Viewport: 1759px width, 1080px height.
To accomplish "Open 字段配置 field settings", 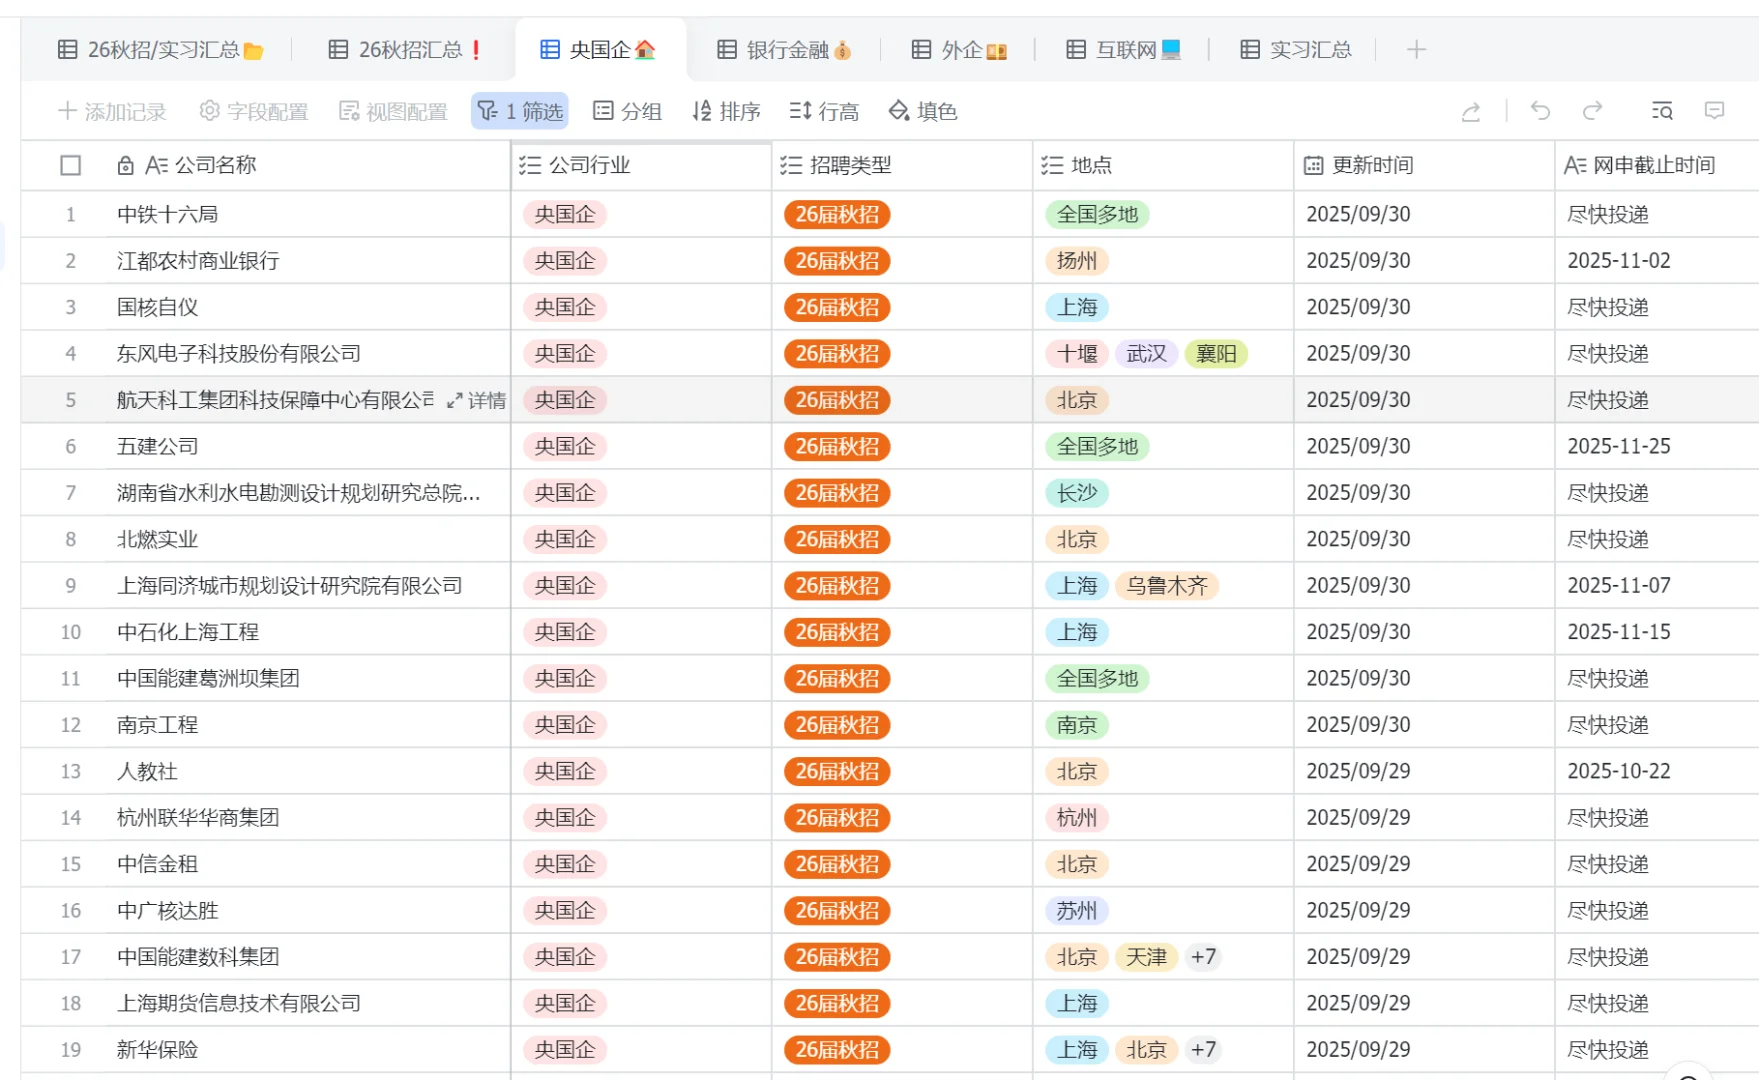I will point(254,111).
